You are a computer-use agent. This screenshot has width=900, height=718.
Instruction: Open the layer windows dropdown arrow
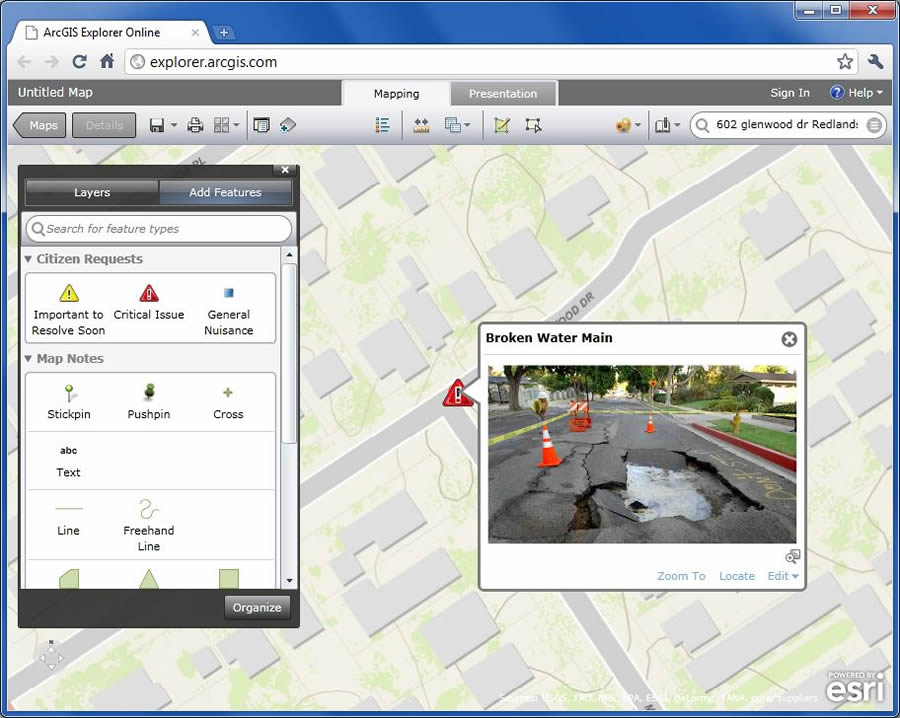(x=467, y=125)
